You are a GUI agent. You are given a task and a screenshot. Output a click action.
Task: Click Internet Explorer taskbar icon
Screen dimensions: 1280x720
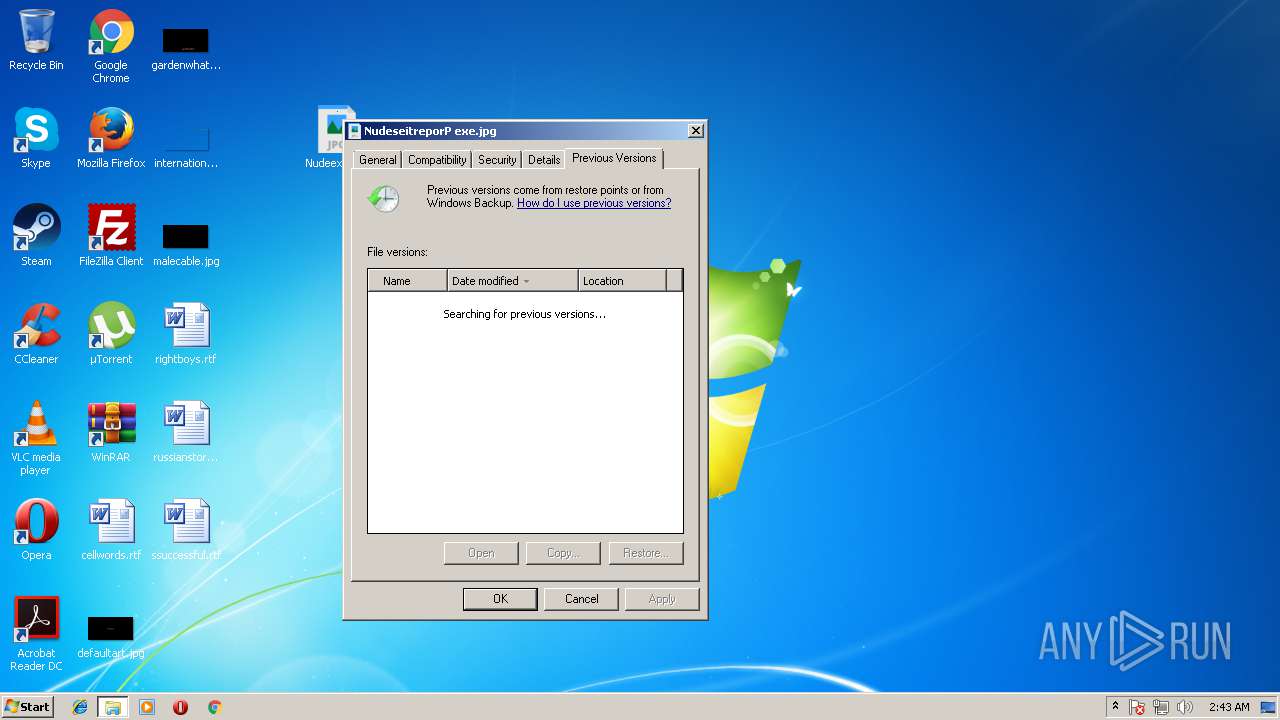80,707
